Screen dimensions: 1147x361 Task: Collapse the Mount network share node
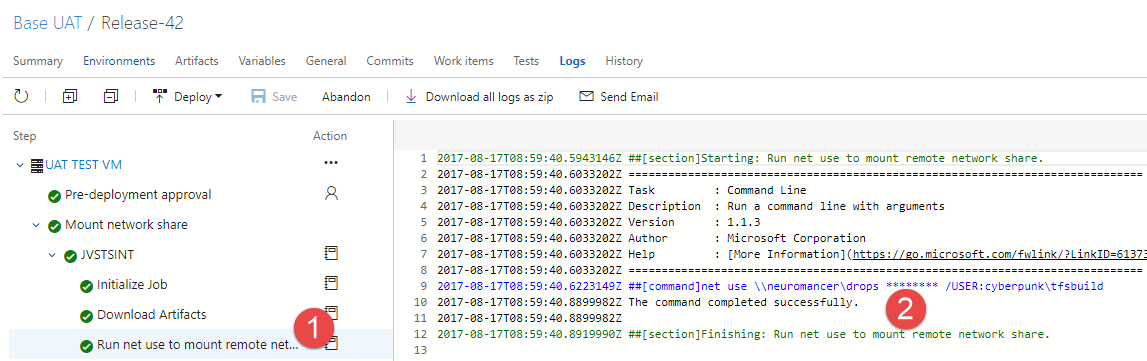[36, 225]
